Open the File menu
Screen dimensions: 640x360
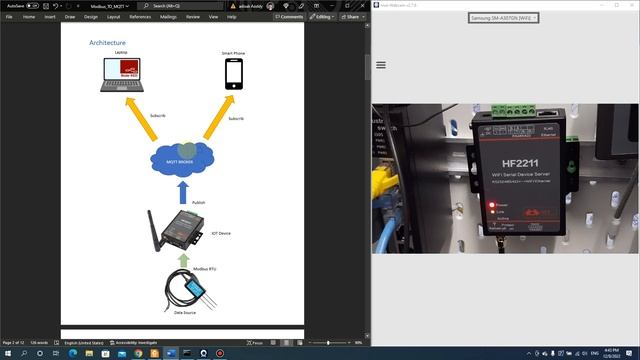tap(9, 17)
